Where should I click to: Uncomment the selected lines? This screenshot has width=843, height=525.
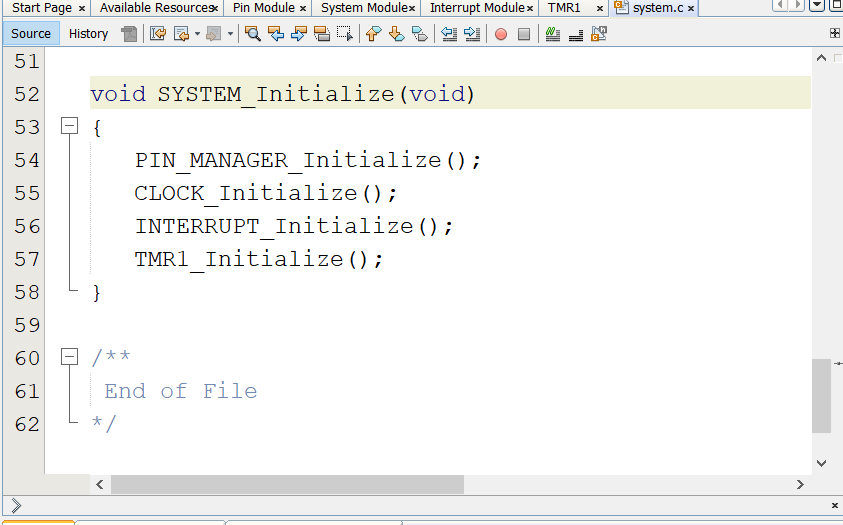(576, 35)
